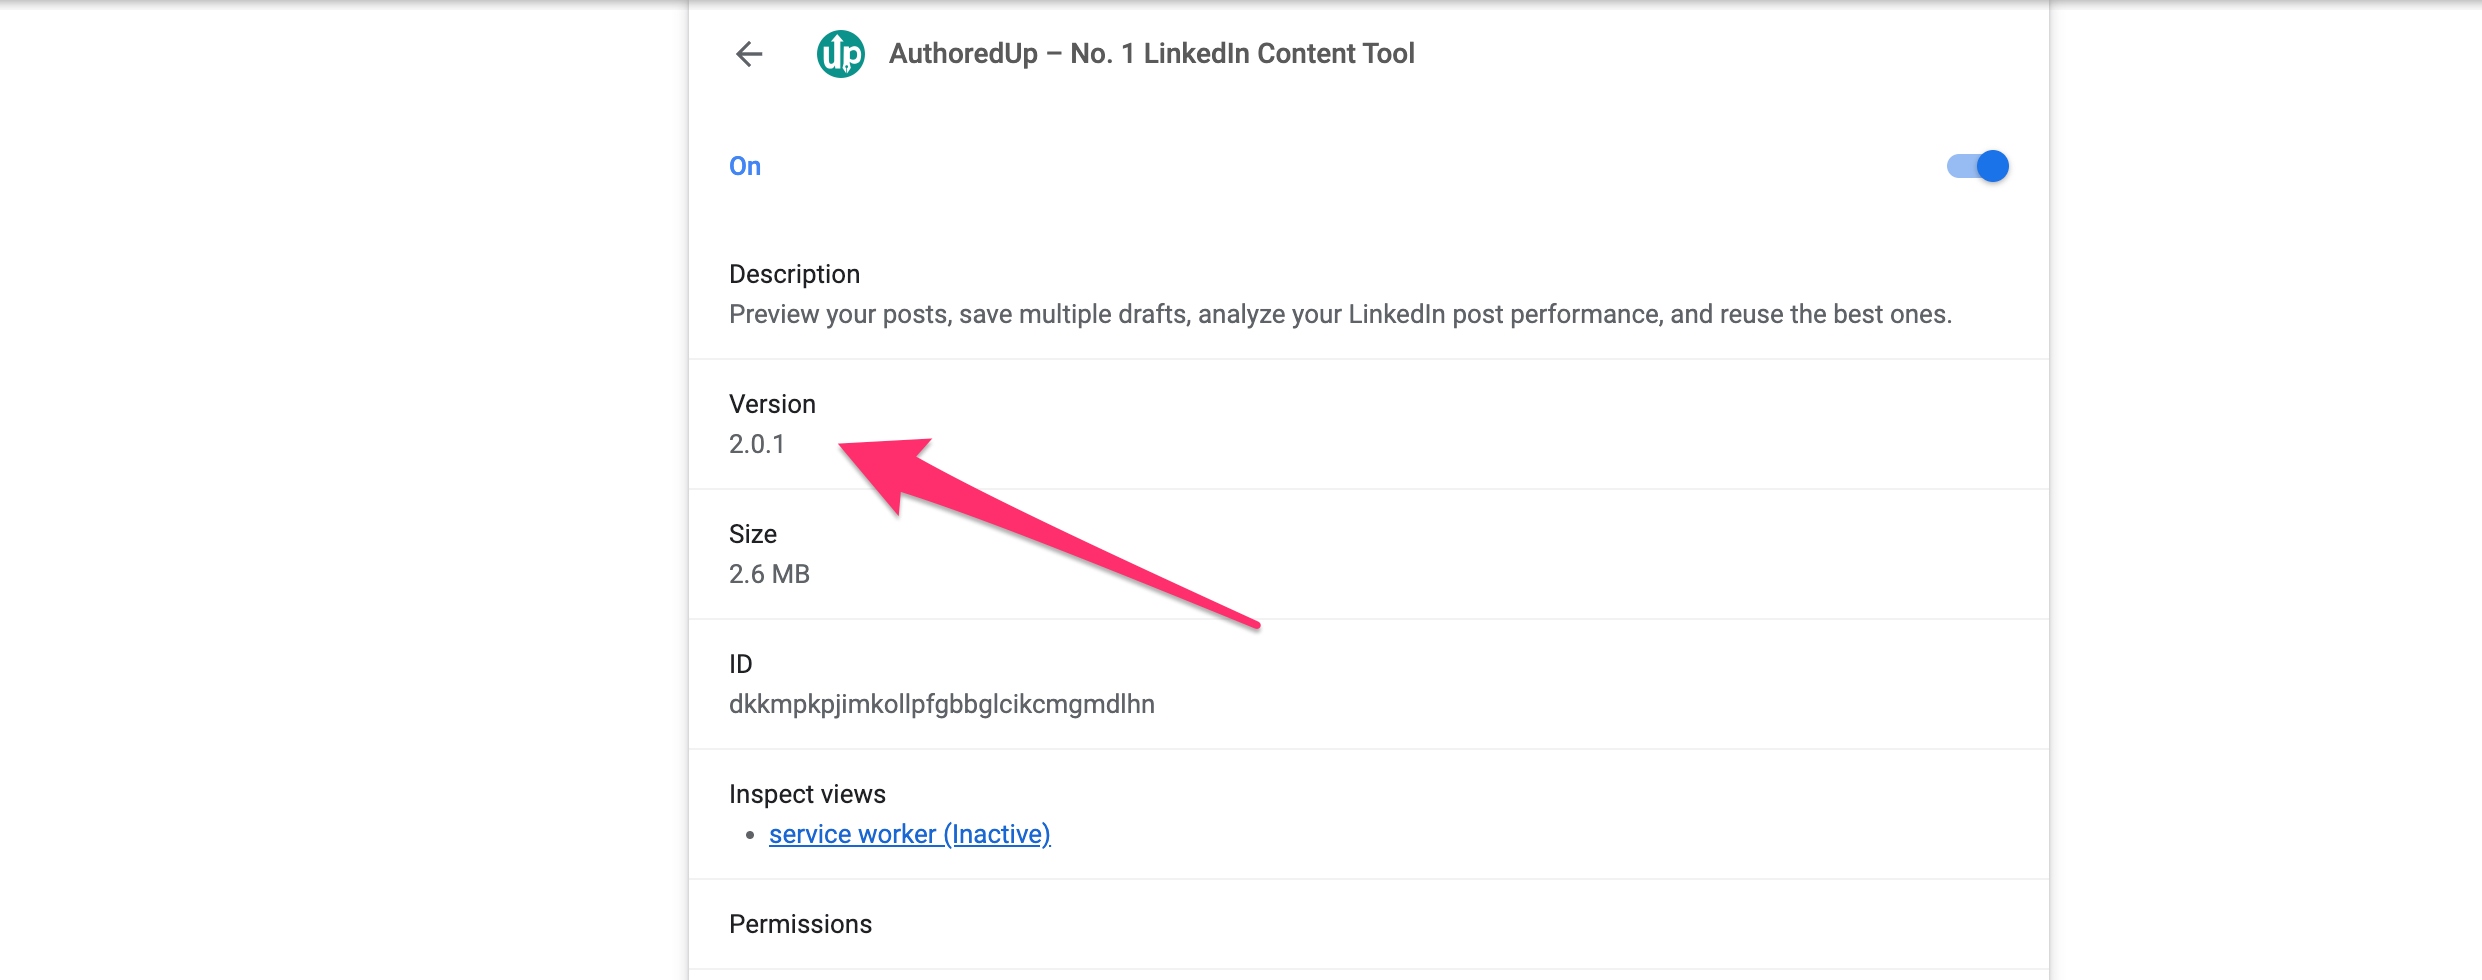
Task: Click the Description heading
Action: 794,274
